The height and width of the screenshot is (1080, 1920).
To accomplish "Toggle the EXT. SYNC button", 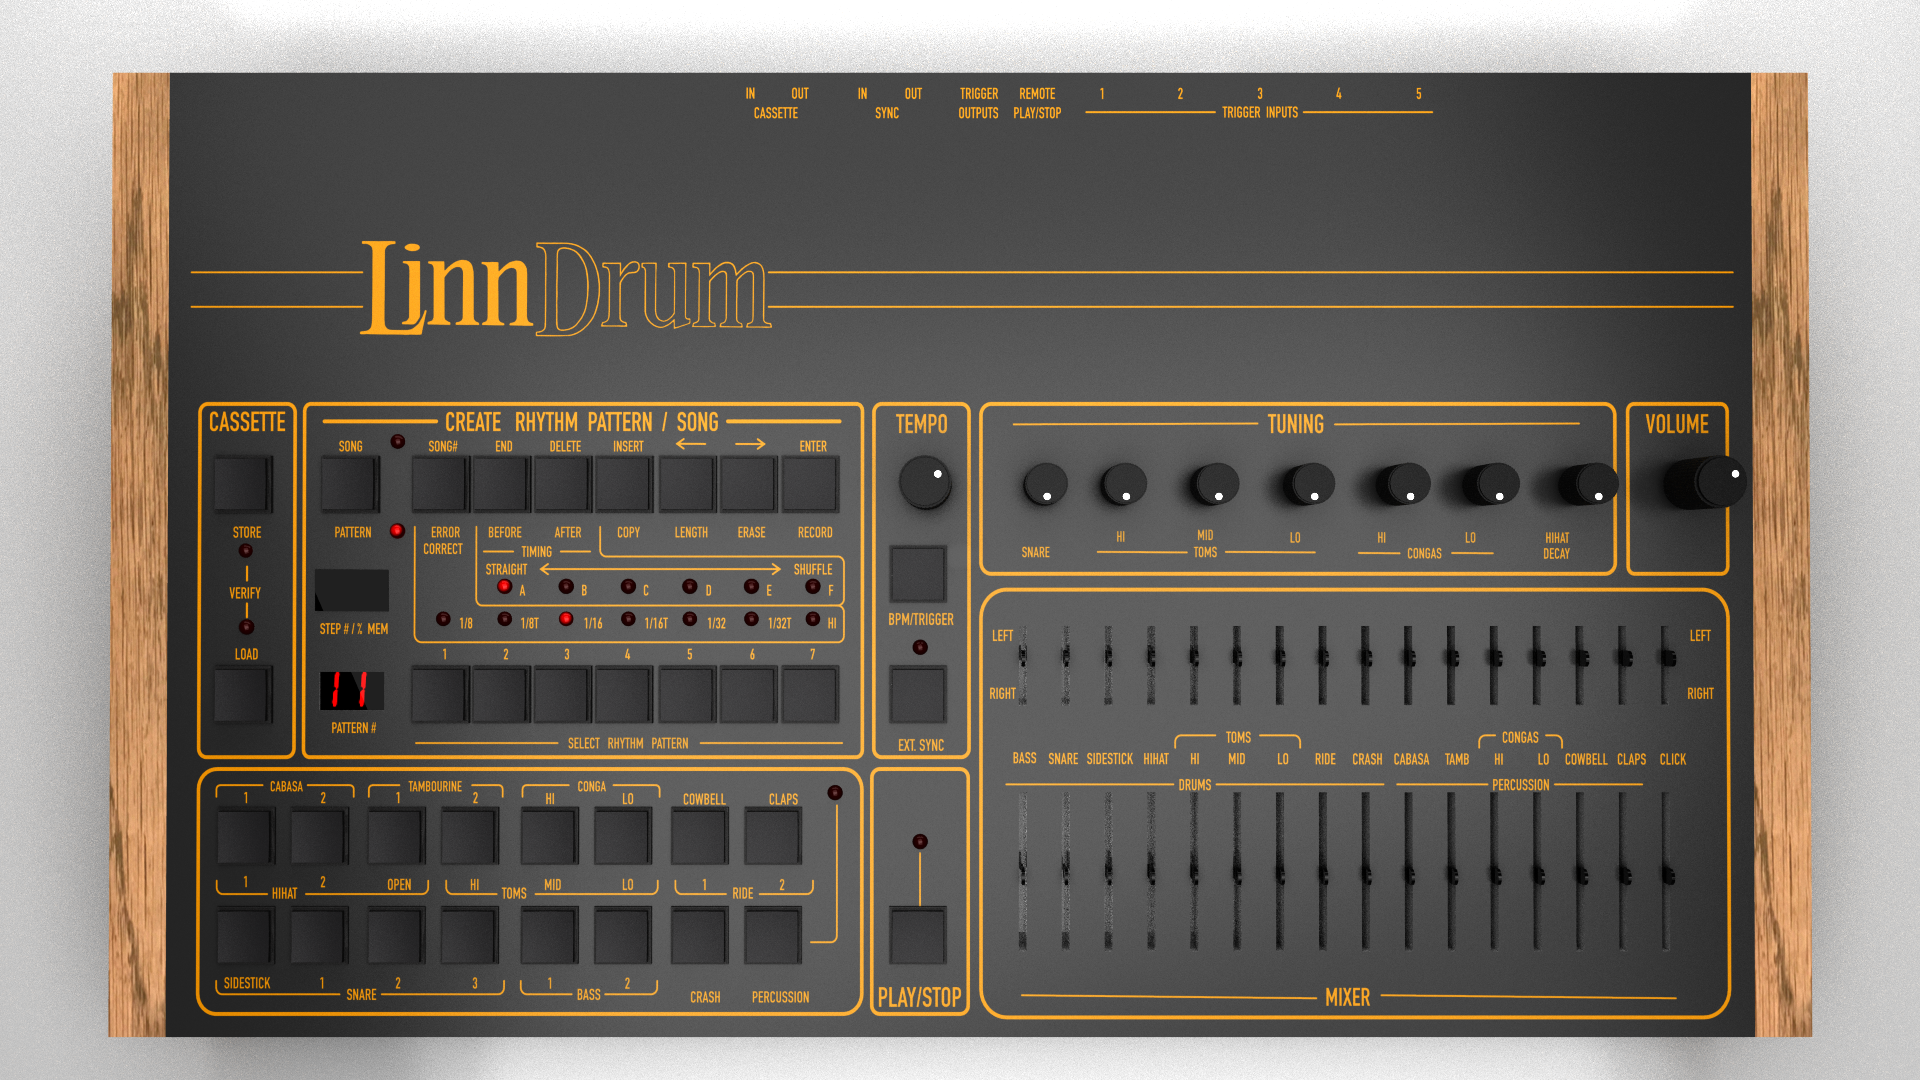I will [x=918, y=694].
